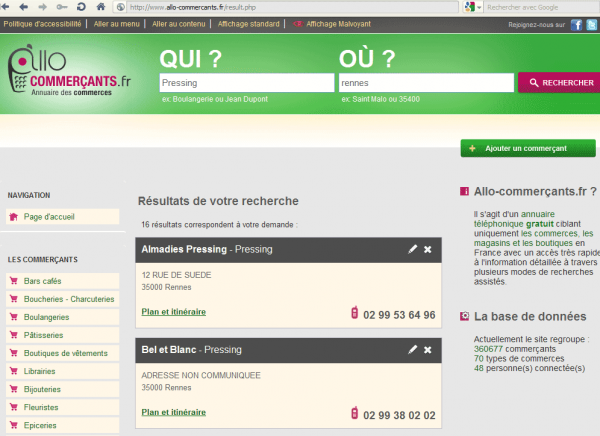Click the X icon on Bel et Blanc
Screen dimensions: 600x436
(428, 349)
